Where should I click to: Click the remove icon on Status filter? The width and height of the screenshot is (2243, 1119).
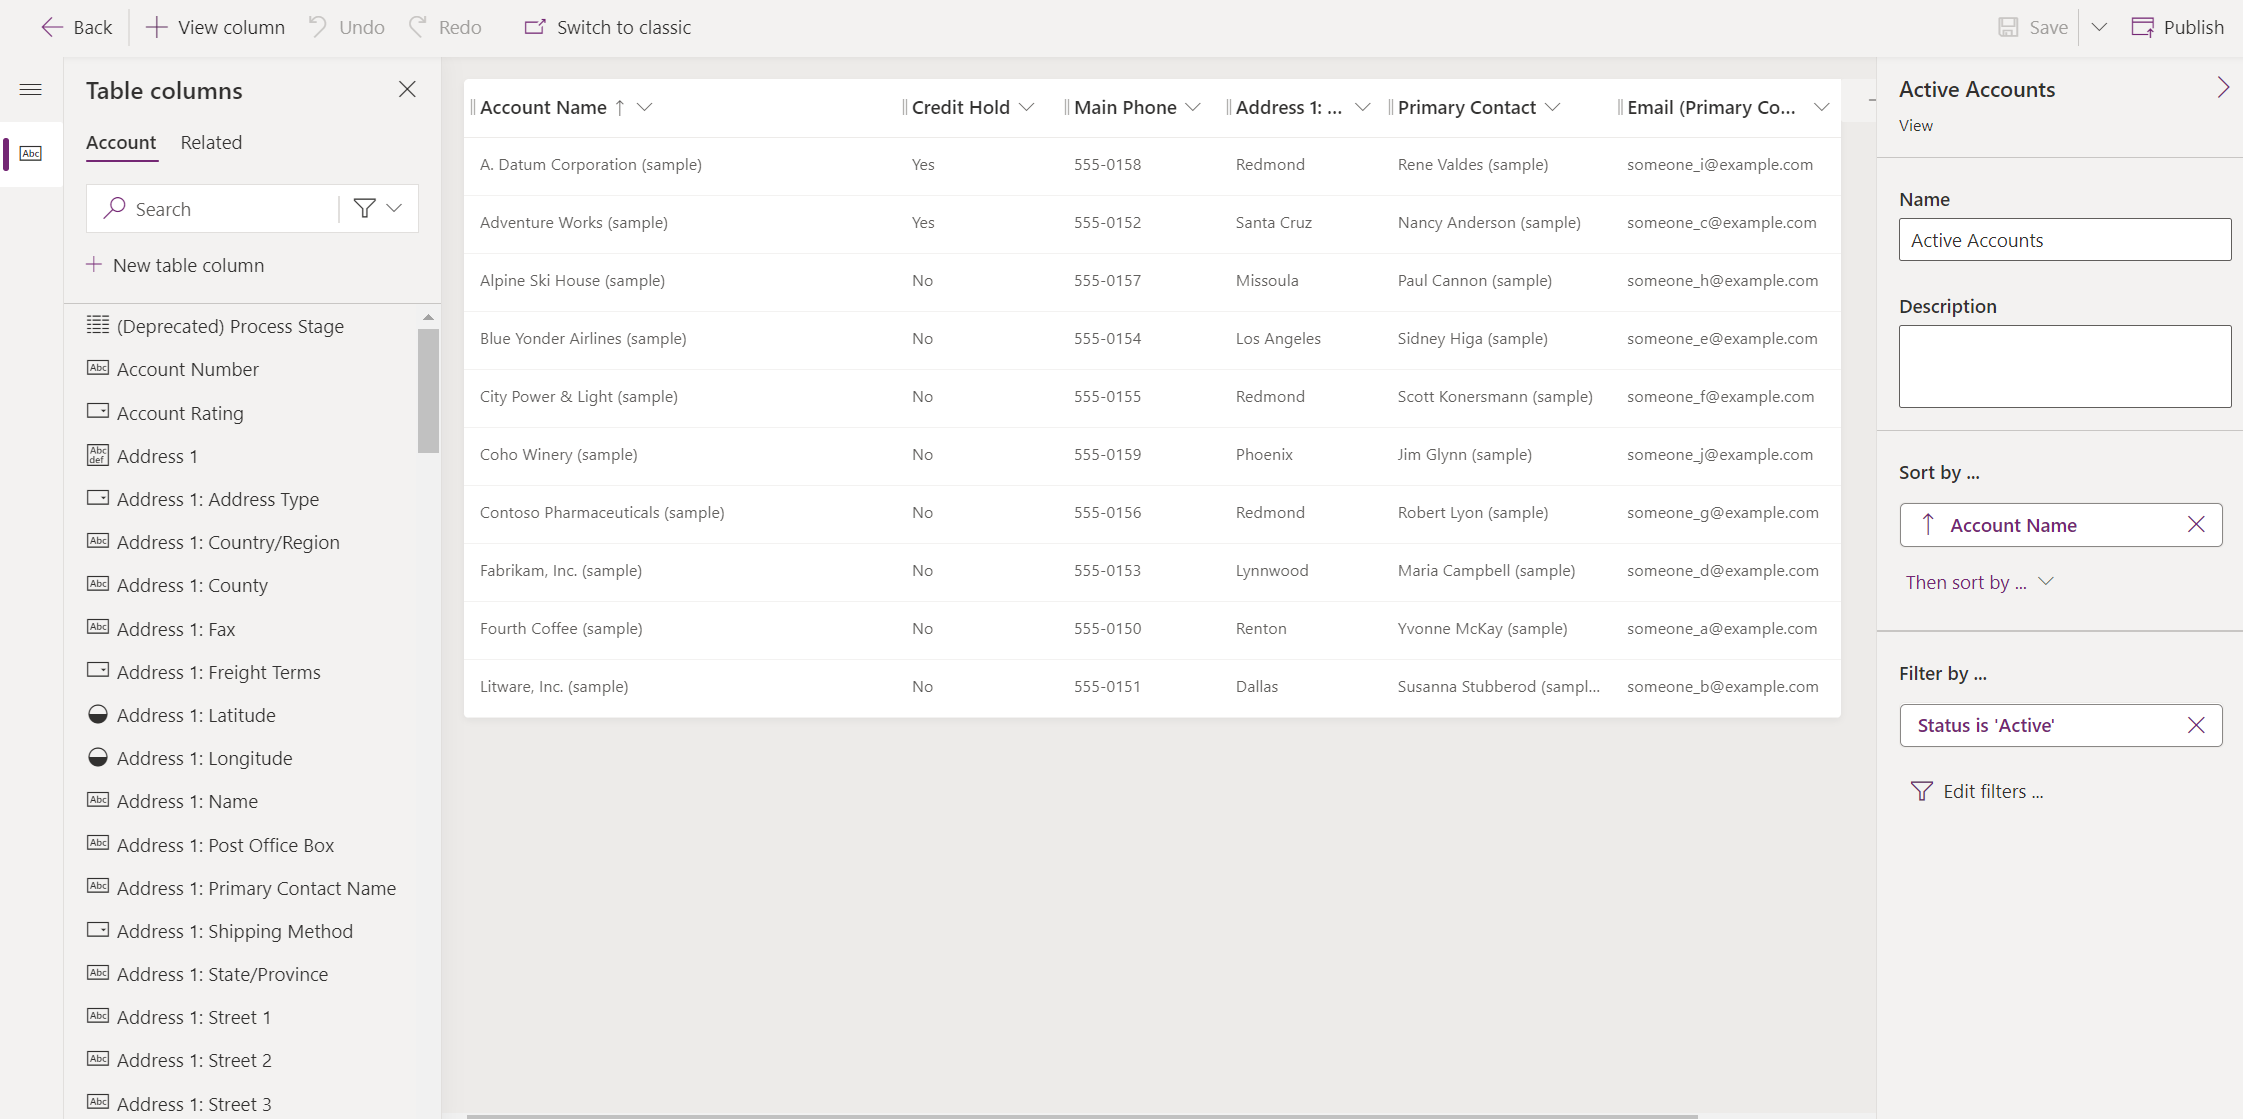[x=2196, y=725]
